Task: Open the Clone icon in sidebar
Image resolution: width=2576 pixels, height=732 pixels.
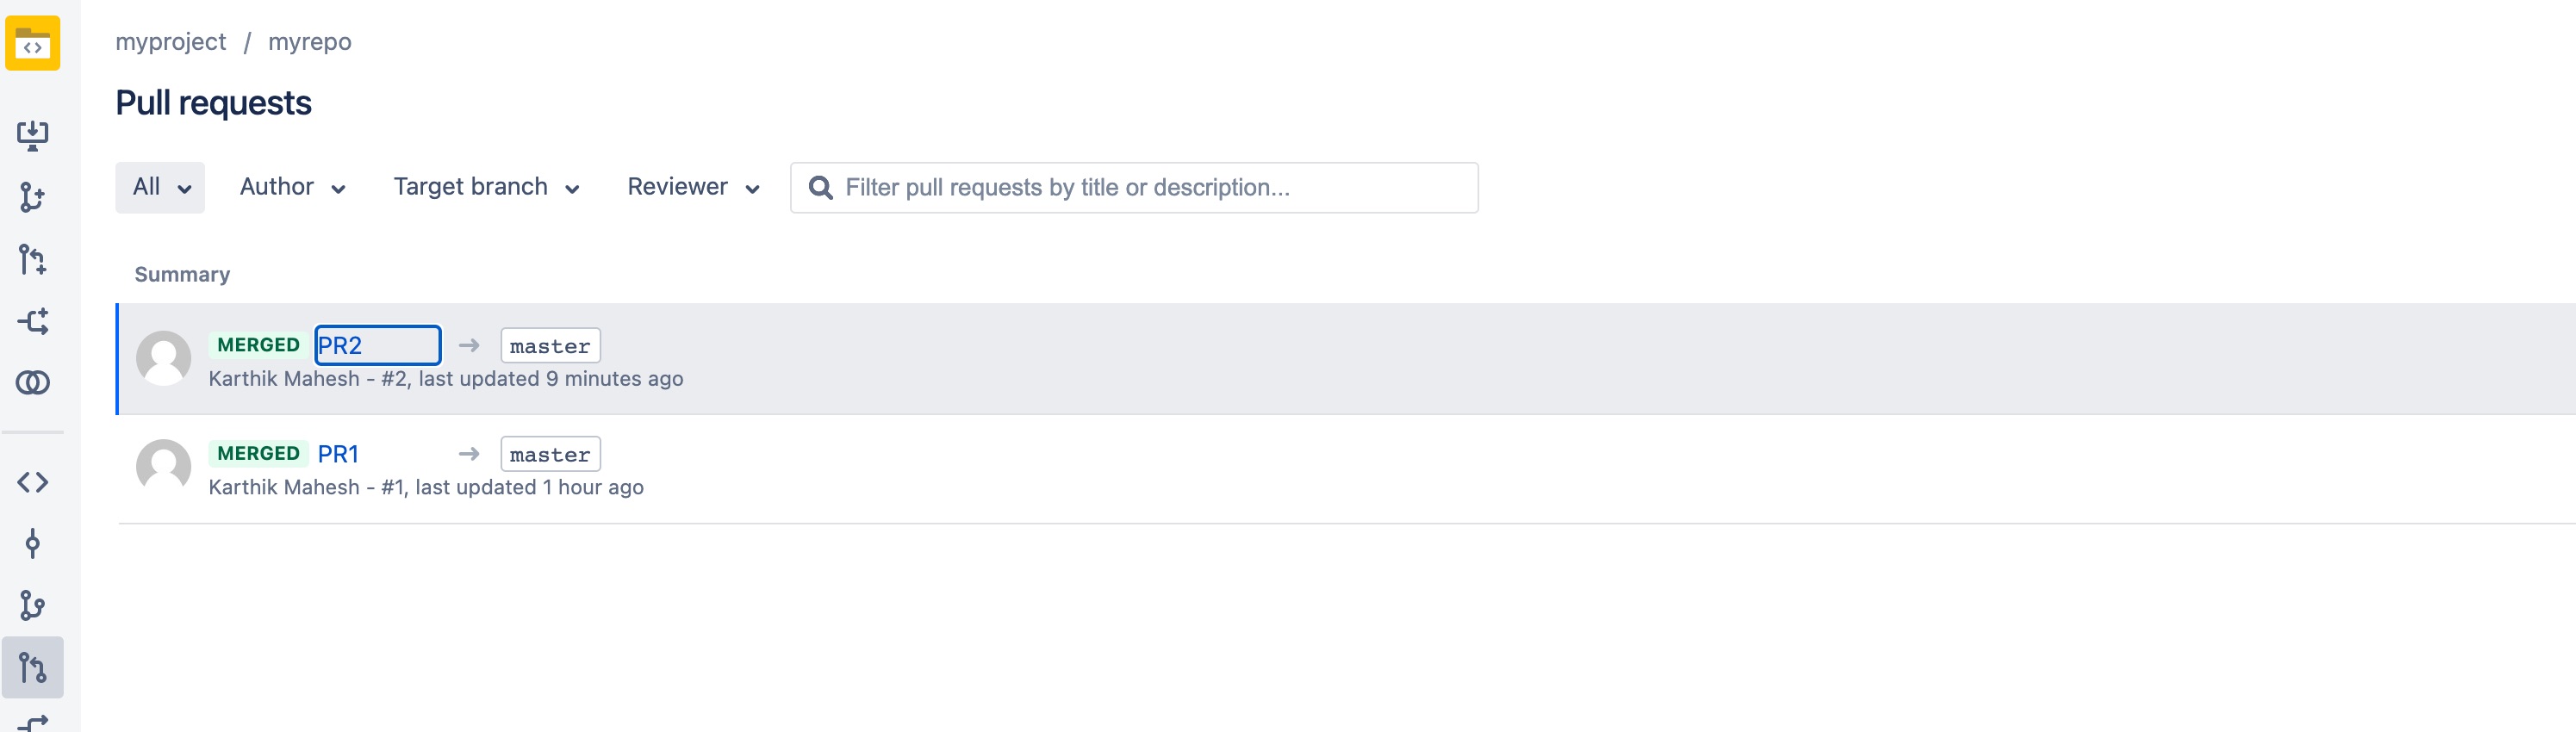Action: coord(32,135)
